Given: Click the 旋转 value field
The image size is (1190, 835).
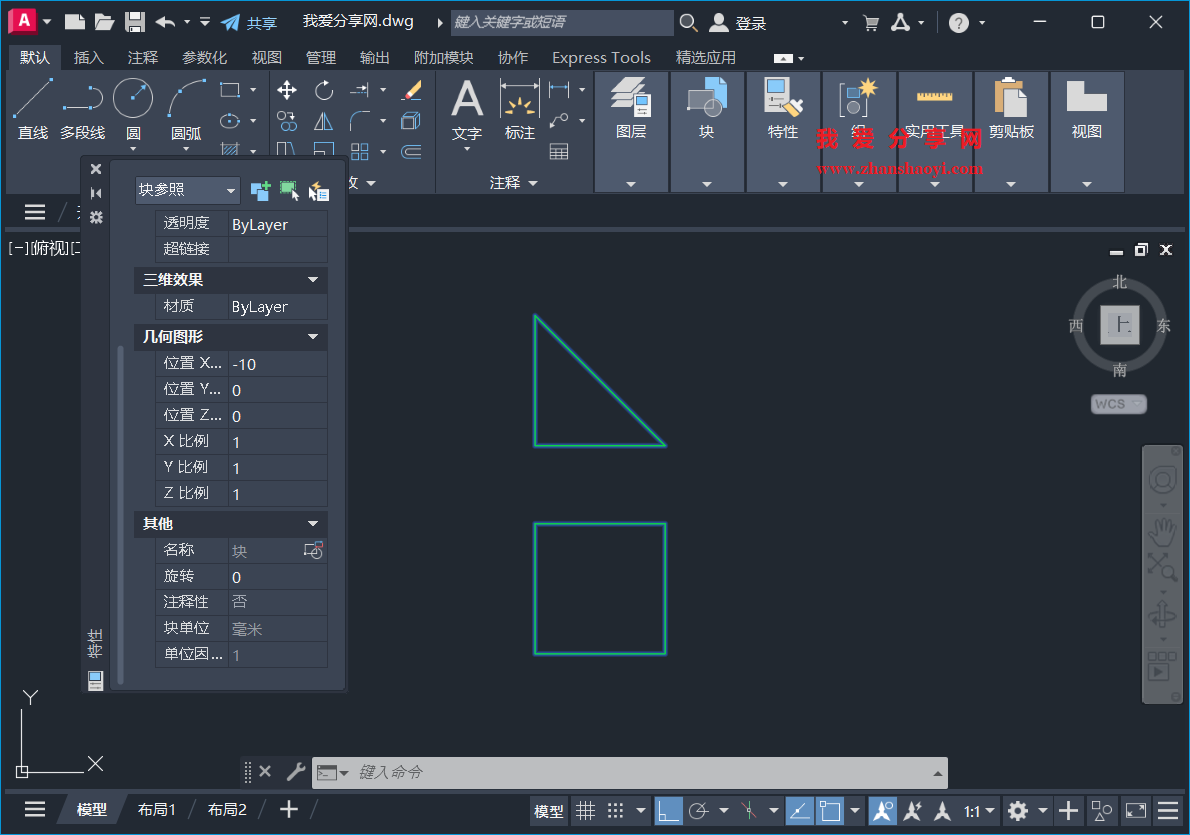Looking at the screenshot, I should click(x=278, y=578).
